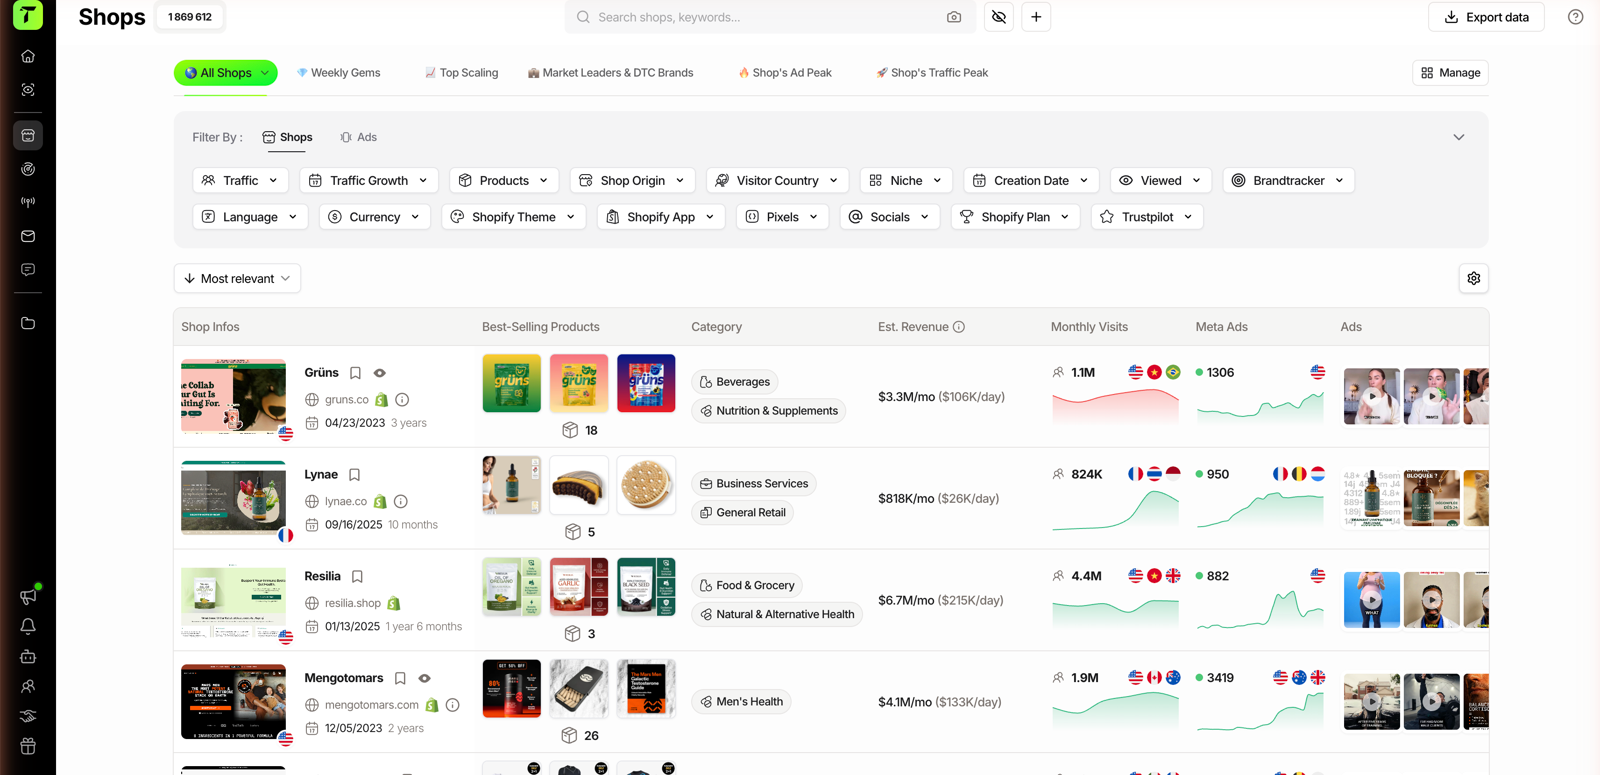Open the Niche filter dropdown

click(x=905, y=180)
